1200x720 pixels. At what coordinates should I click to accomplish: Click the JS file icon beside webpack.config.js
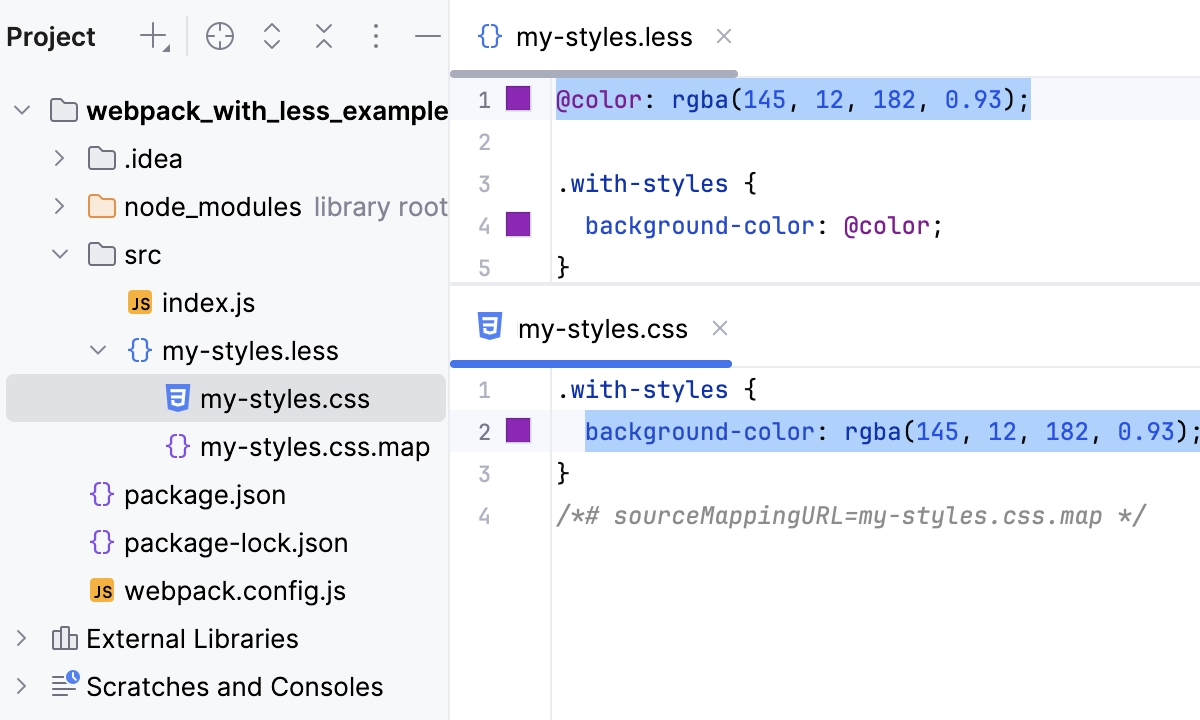(101, 591)
